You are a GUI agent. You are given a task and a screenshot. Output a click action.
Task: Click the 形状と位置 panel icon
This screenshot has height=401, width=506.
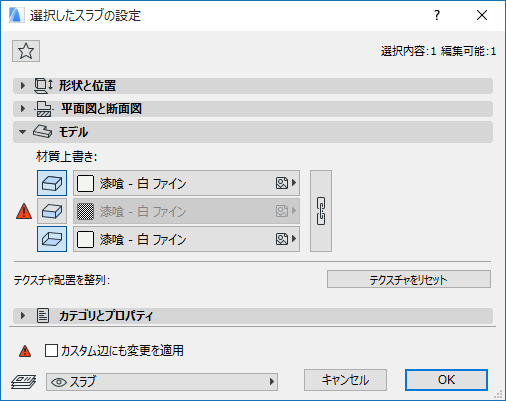pyautogui.click(x=43, y=86)
